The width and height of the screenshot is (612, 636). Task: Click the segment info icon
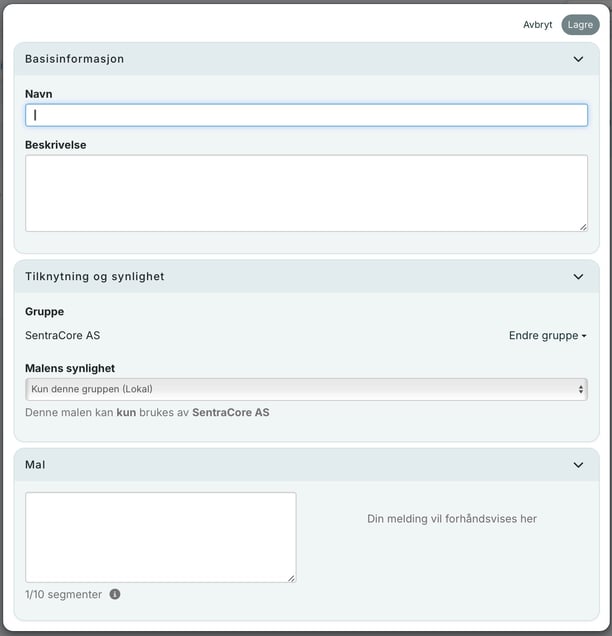(115, 594)
